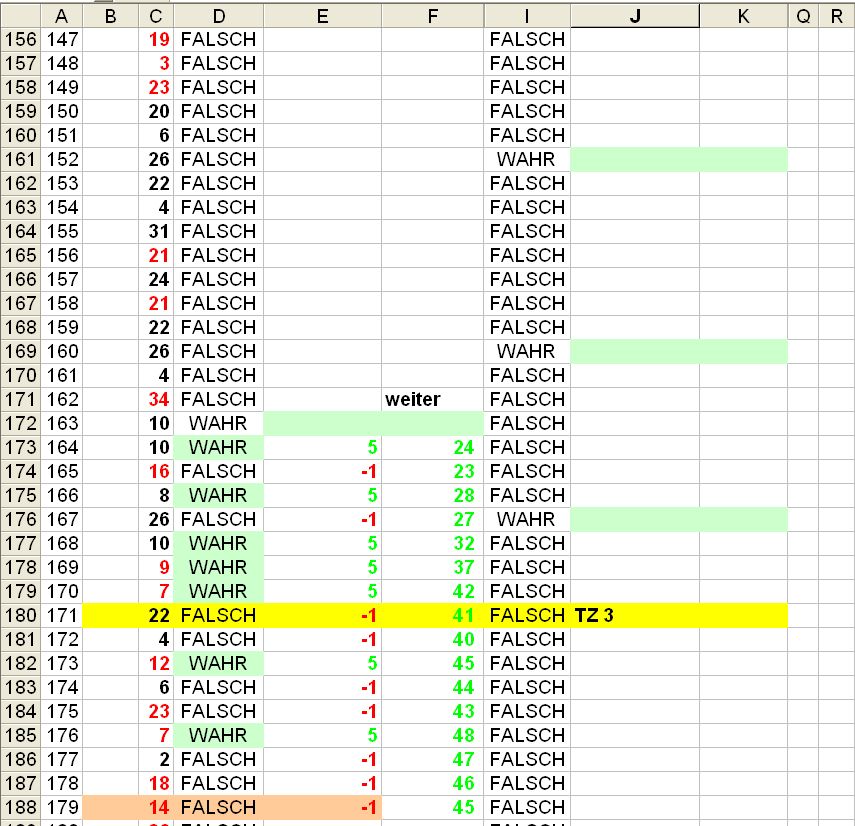Click green highlighted cell J161
Image resolution: width=855 pixels, height=826 pixels.
point(635,159)
